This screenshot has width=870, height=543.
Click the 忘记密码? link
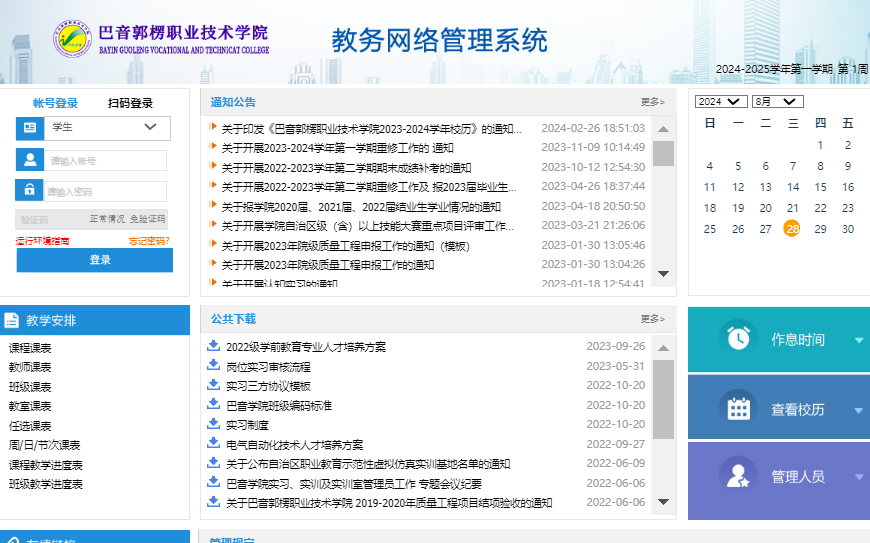tap(149, 241)
